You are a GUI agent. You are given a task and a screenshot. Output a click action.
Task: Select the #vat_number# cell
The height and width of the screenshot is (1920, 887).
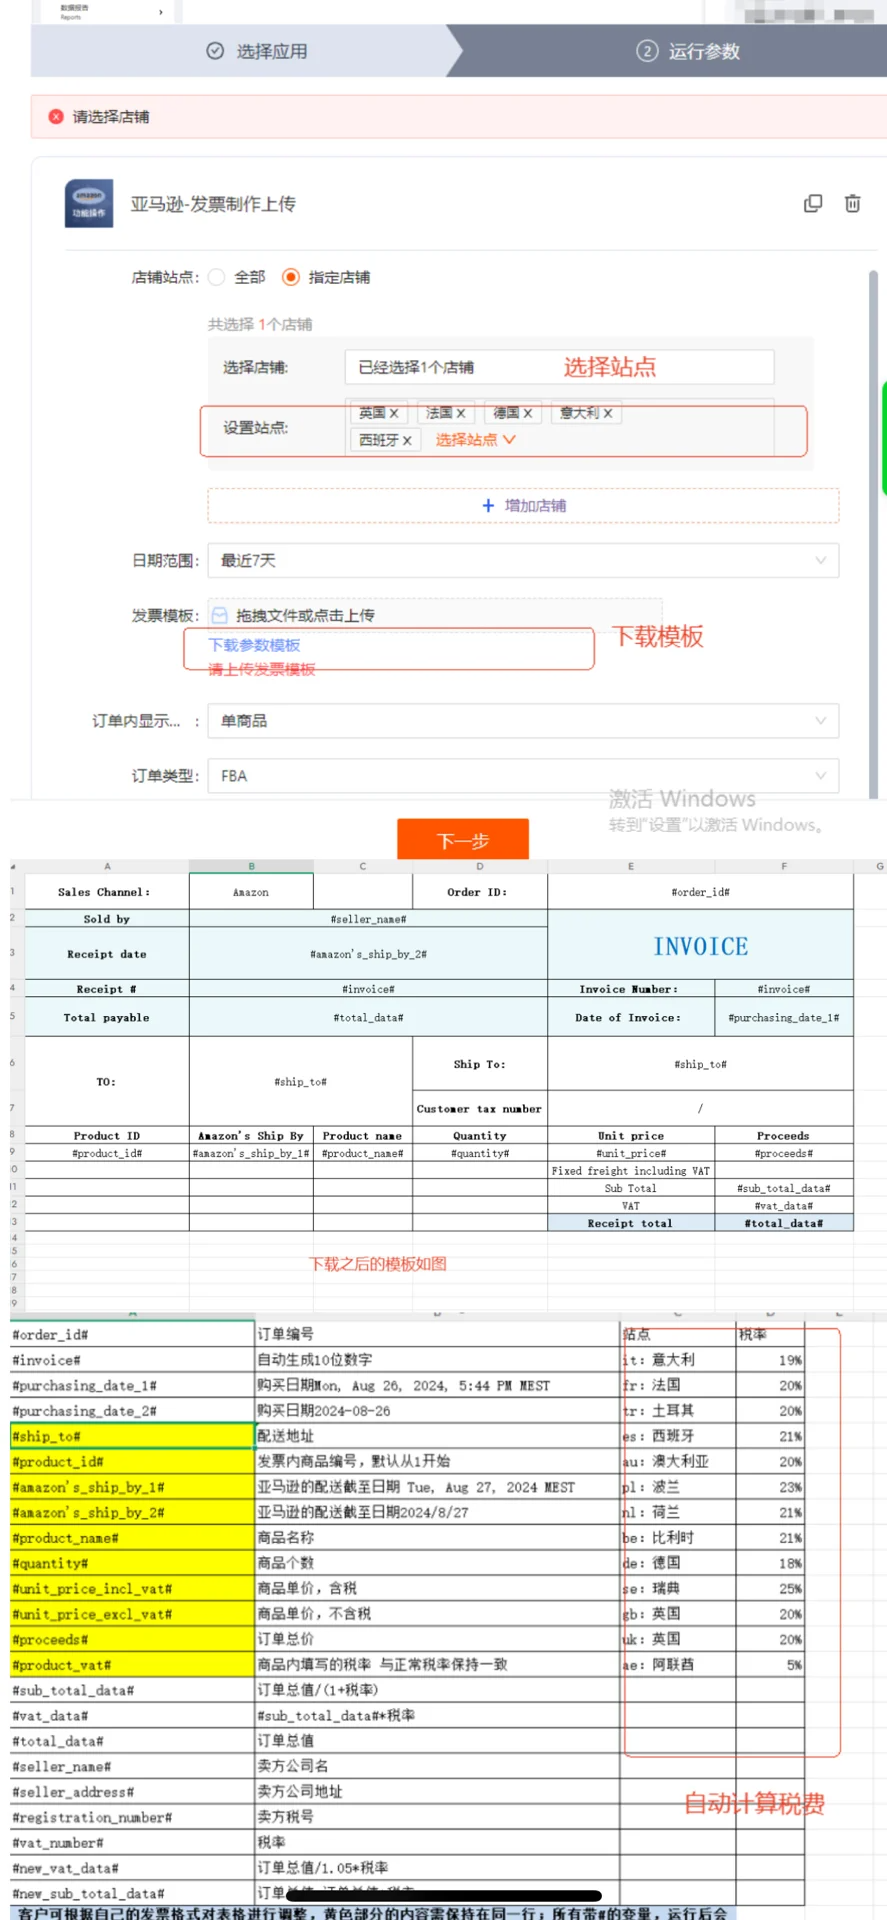pyautogui.click(x=132, y=1843)
